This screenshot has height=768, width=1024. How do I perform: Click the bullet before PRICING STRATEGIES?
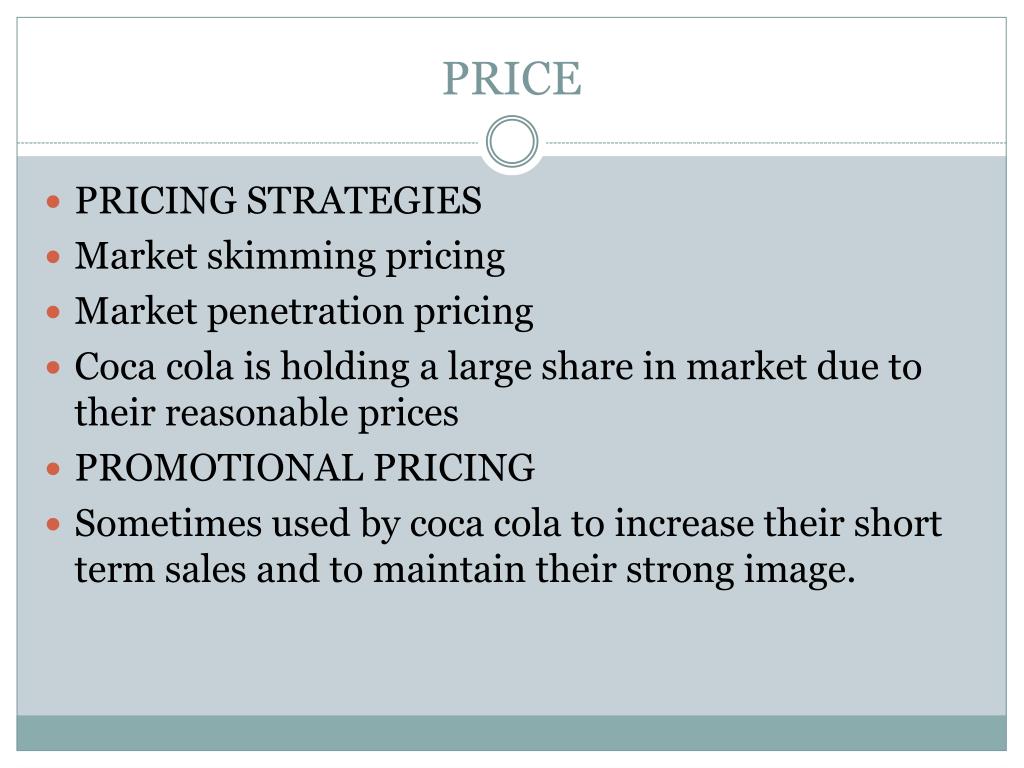point(54,201)
